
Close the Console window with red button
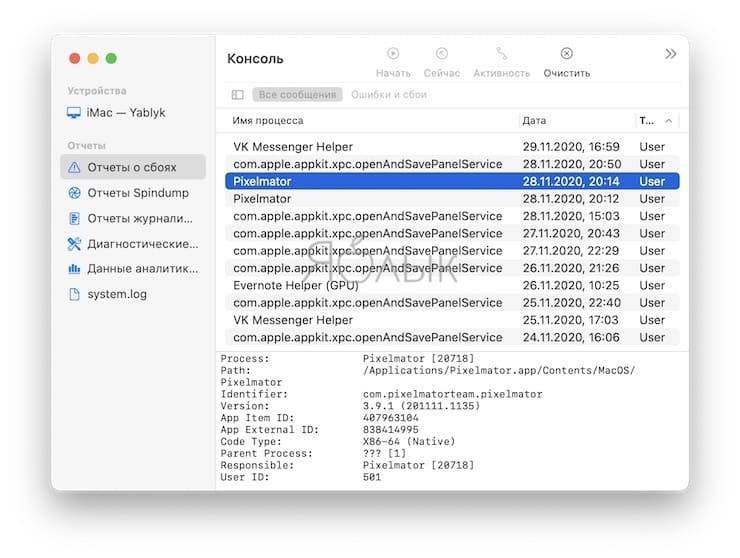tap(75, 59)
